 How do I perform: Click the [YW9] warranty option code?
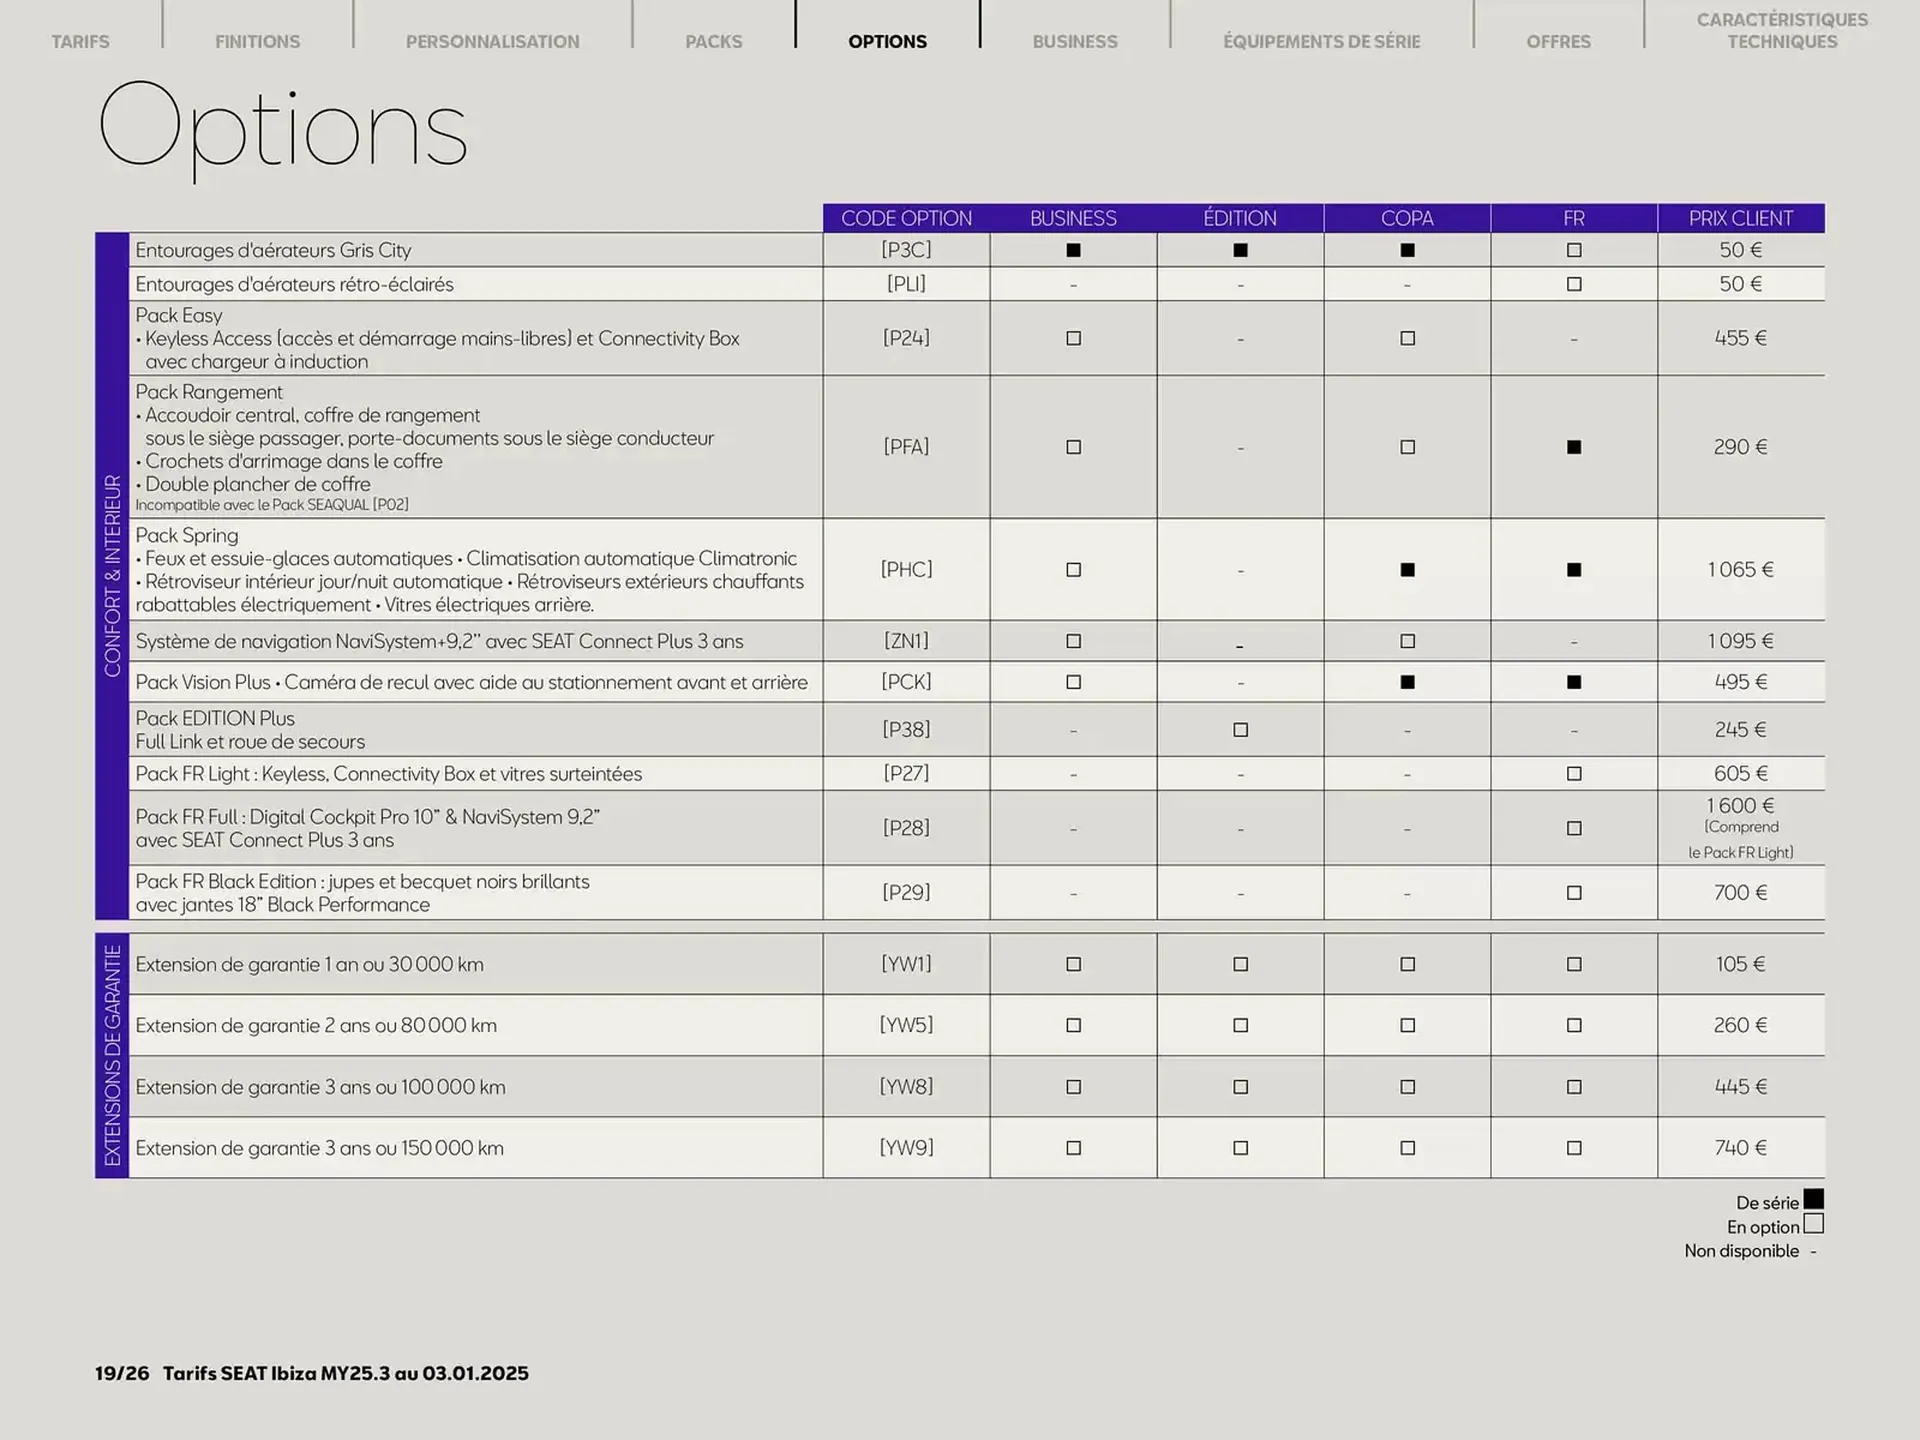[x=906, y=1148]
